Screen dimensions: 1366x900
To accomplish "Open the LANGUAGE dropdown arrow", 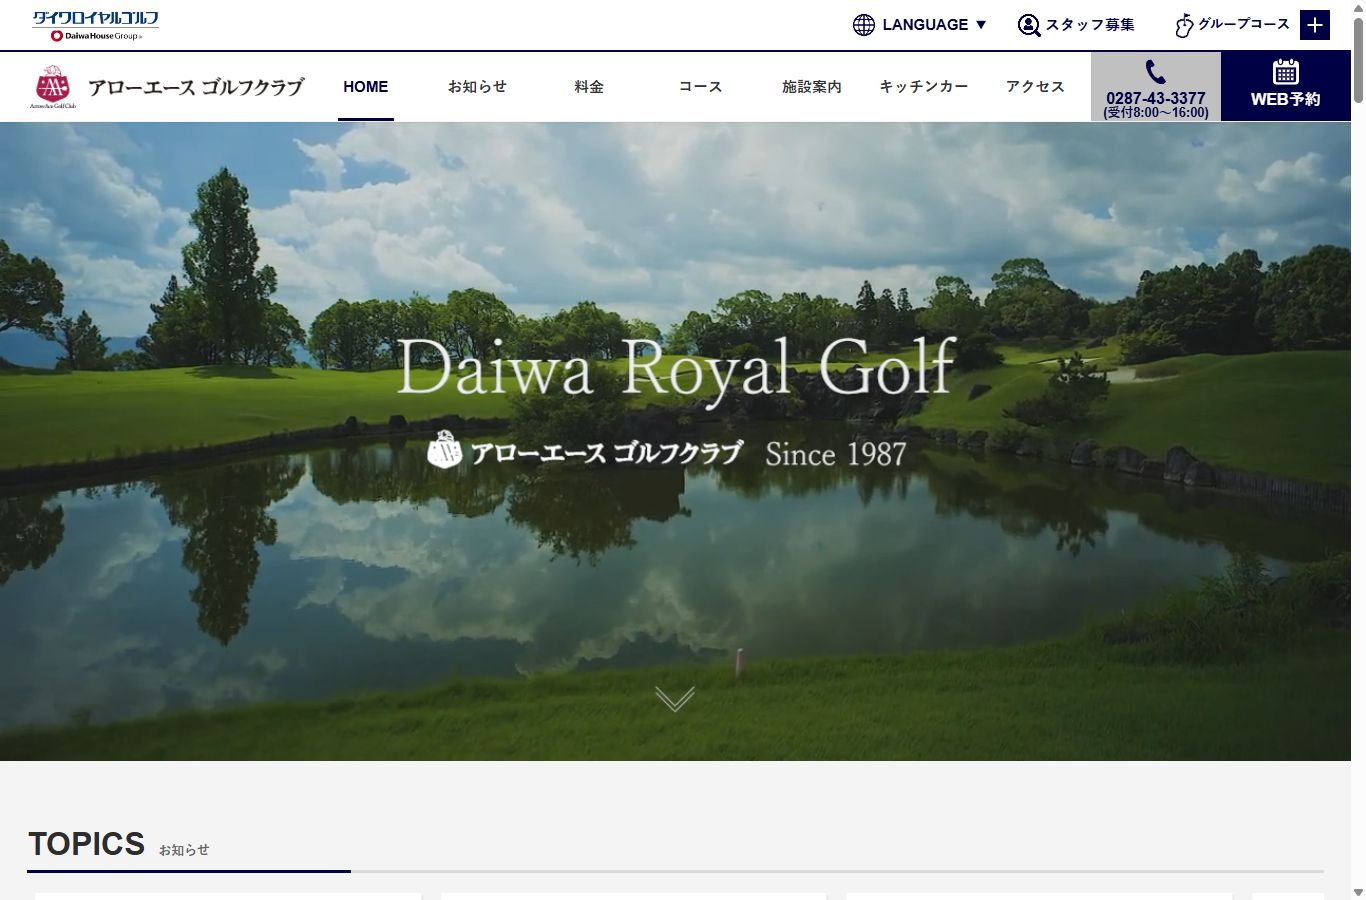I will (x=981, y=25).
